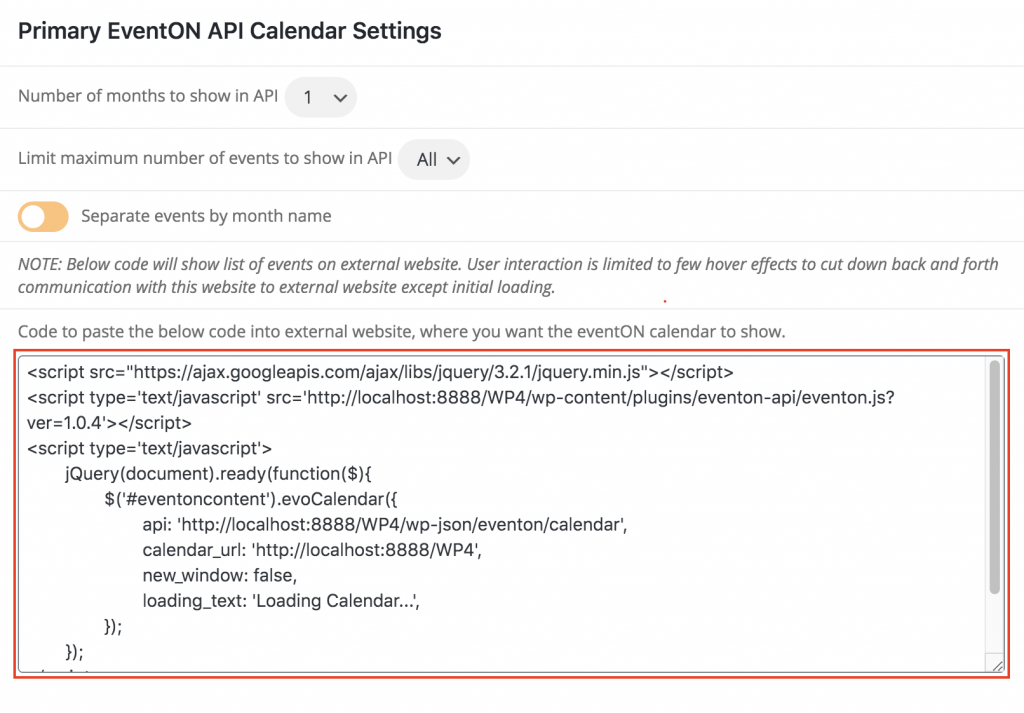Open the "All" maximum events dropdown
1024x713 pixels.
(434, 159)
